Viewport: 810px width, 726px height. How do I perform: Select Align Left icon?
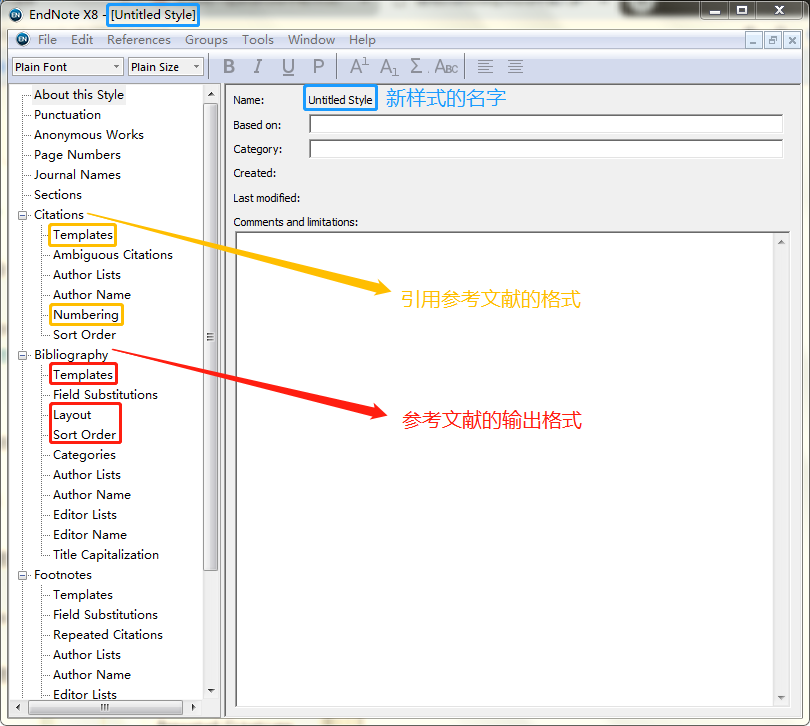click(485, 67)
